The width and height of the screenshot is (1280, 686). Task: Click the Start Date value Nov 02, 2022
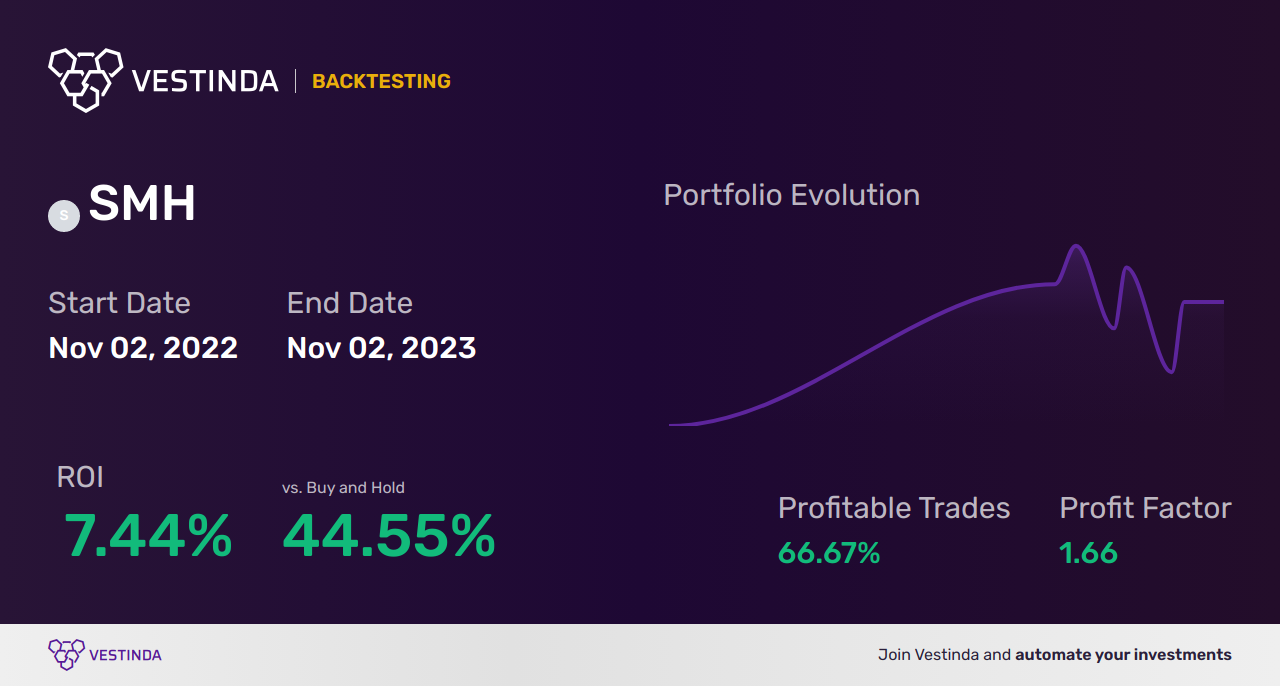click(143, 348)
